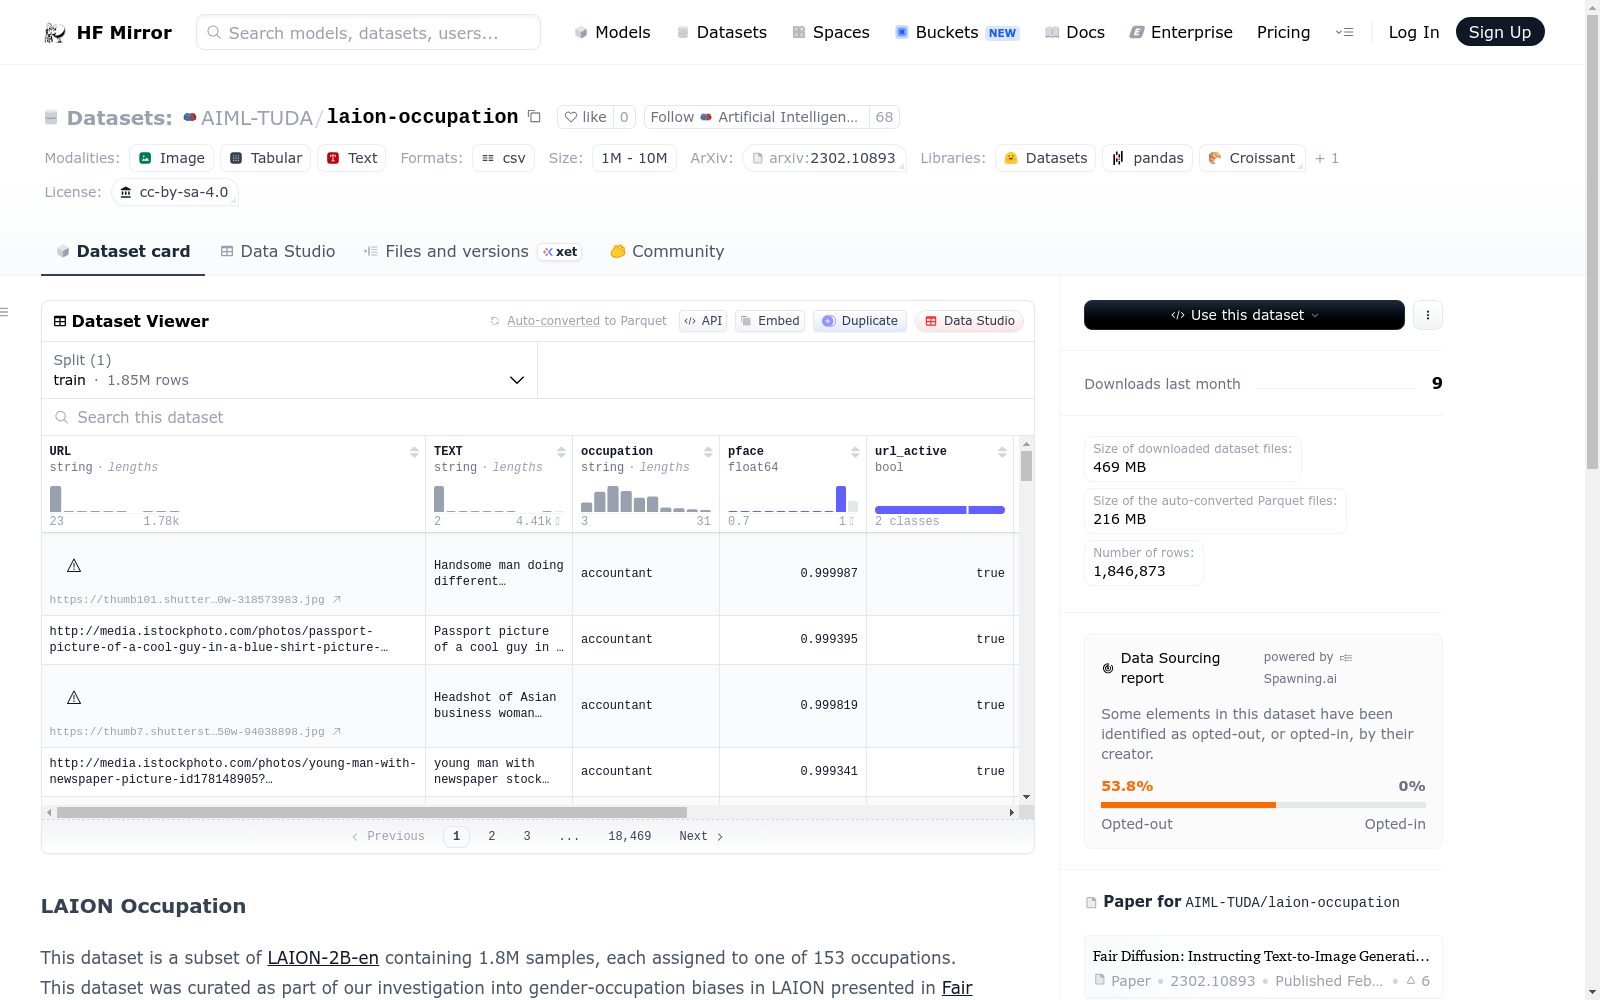The width and height of the screenshot is (1600, 1000).
Task: Open the Pricing page
Action: 1283,33
